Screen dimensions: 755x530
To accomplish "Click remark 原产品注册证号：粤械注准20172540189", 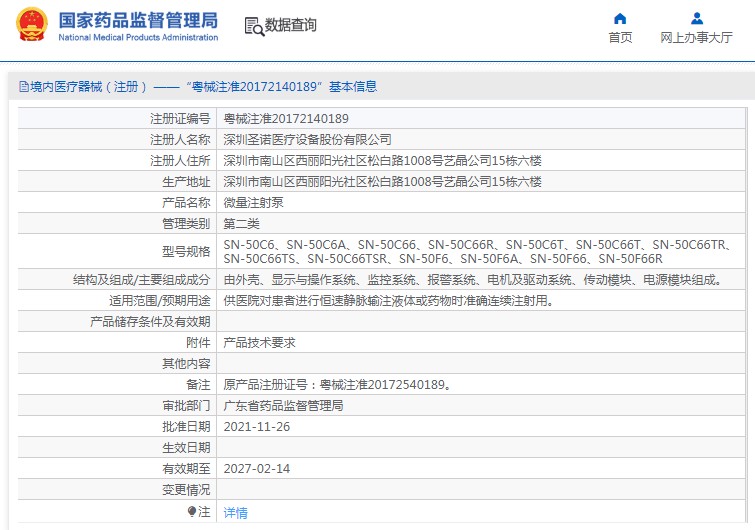I will pos(338,385).
